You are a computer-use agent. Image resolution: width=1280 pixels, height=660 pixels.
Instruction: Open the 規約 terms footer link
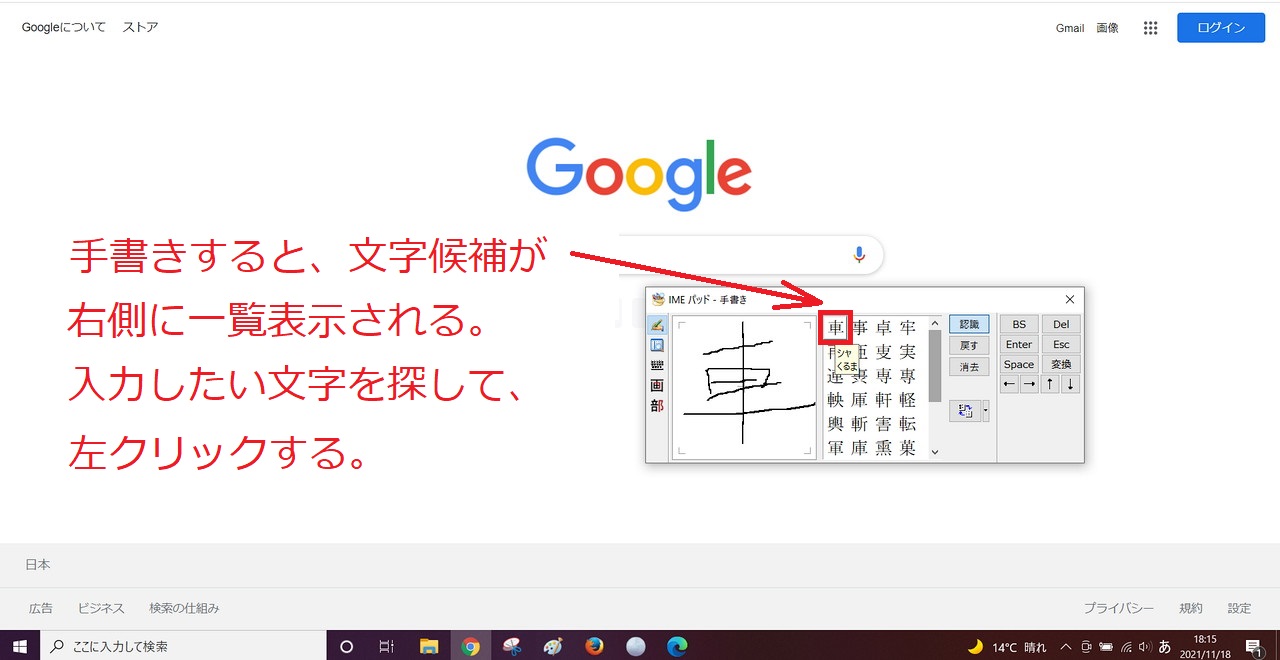pos(1191,608)
